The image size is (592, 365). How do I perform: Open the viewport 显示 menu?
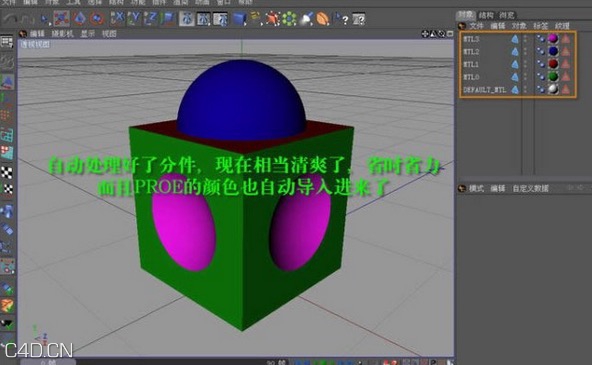coord(88,34)
